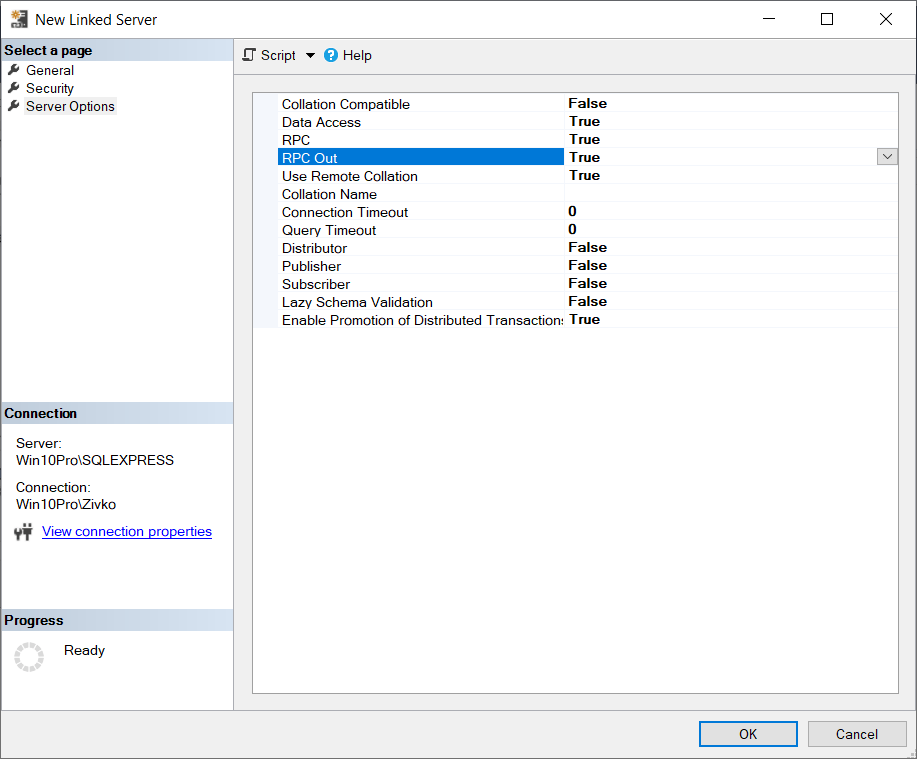The image size is (917, 759).
Task: Click the Ready progress indicator
Action: (x=84, y=650)
